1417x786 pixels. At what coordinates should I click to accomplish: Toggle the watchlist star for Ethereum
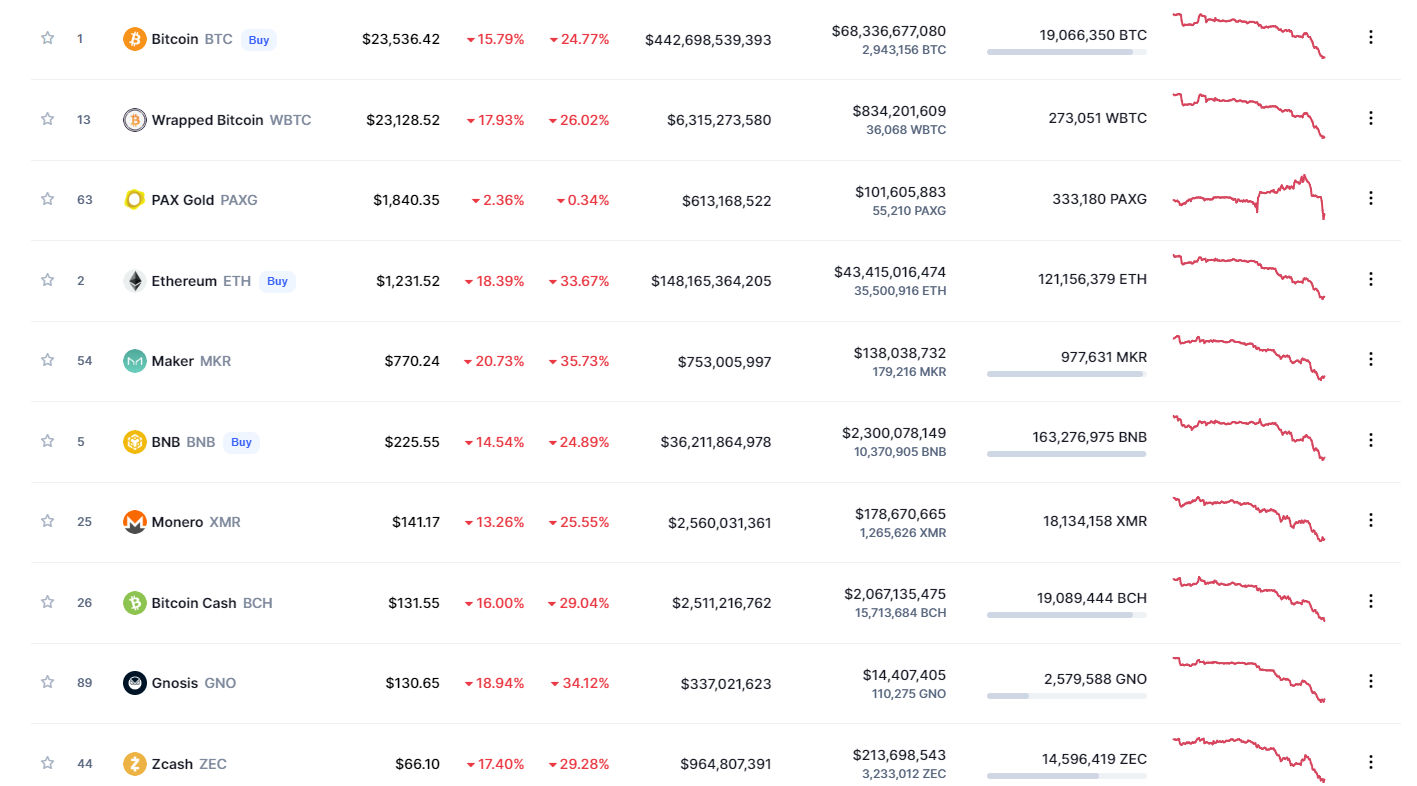pos(47,280)
